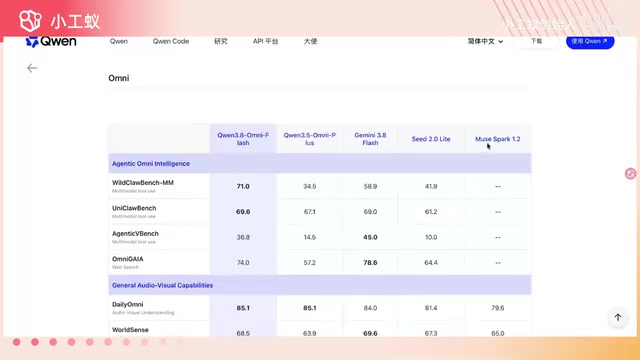Select the Qwen3.8-Omni-Flash column header
The width and height of the screenshot is (640, 360).
point(243,139)
